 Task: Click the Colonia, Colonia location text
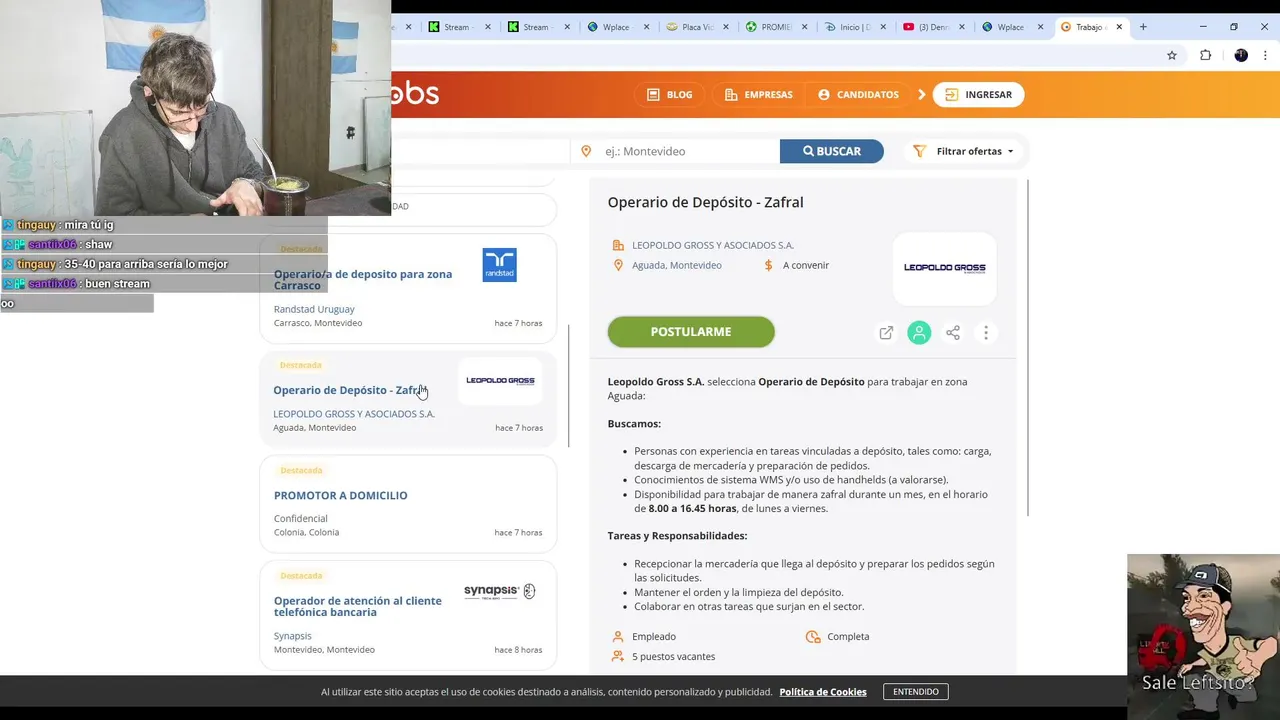point(306,532)
